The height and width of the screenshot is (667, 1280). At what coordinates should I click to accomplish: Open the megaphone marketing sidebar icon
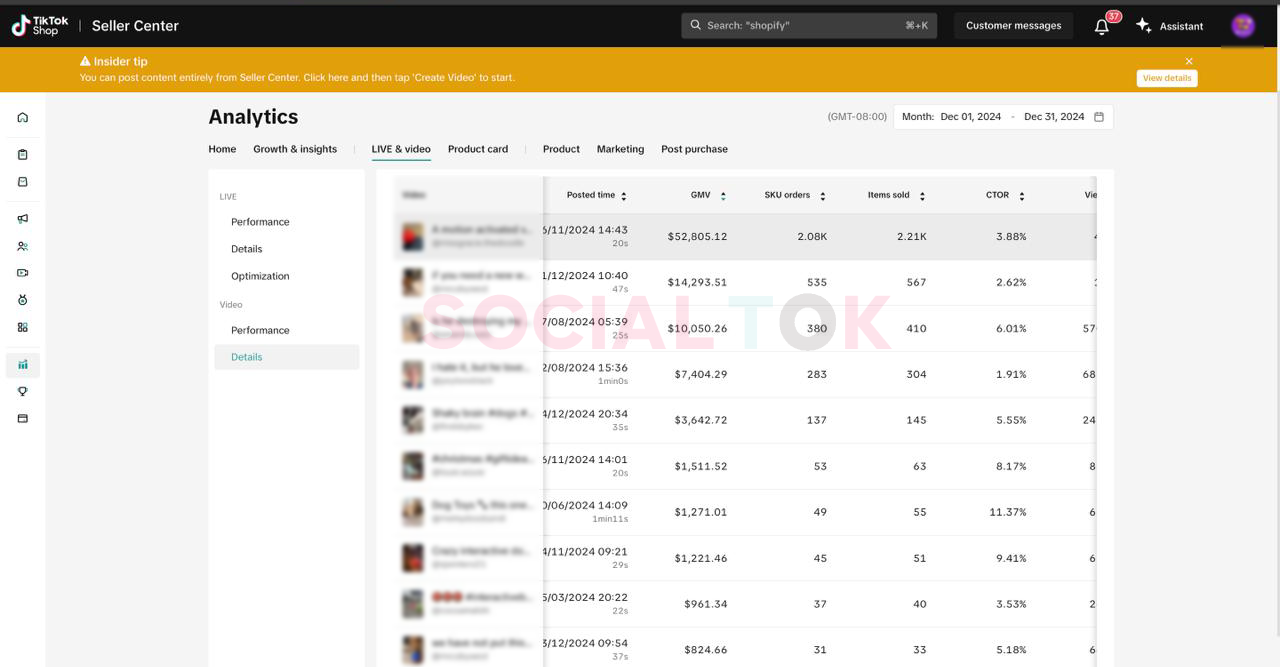(x=23, y=219)
